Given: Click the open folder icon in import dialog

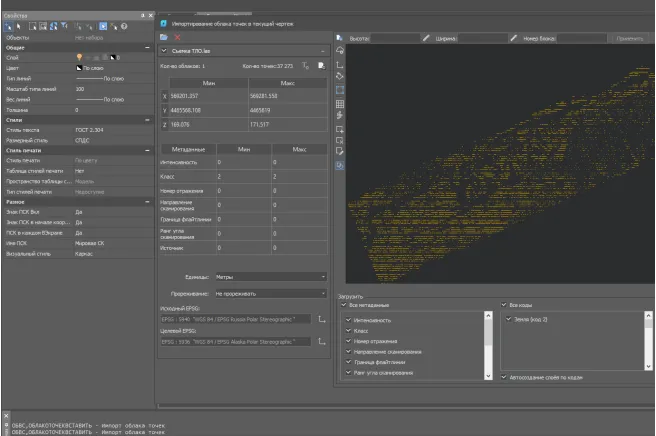Looking at the screenshot, I should (165, 36).
